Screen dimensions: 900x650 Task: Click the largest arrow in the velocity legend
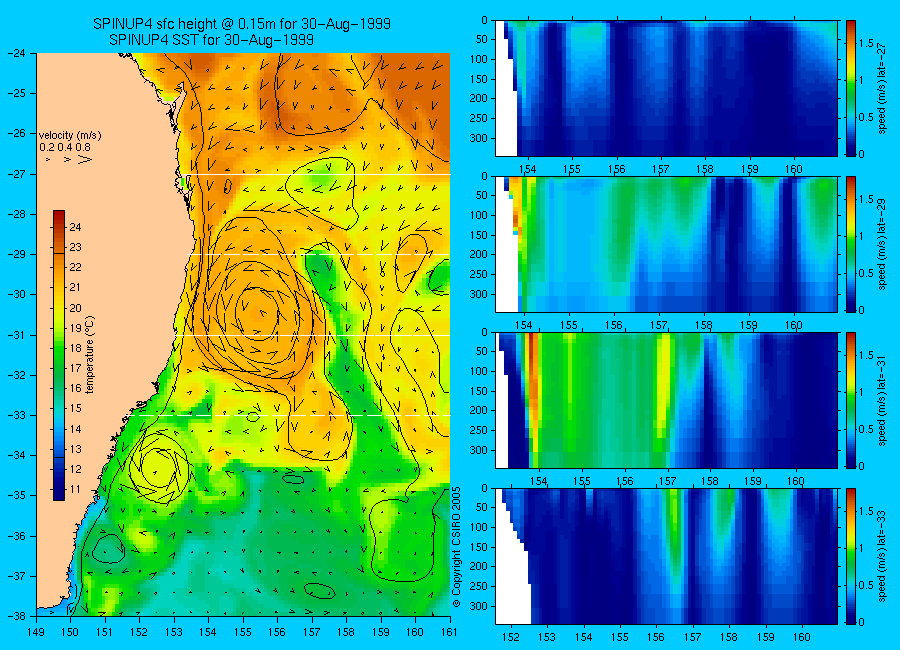click(x=85, y=159)
